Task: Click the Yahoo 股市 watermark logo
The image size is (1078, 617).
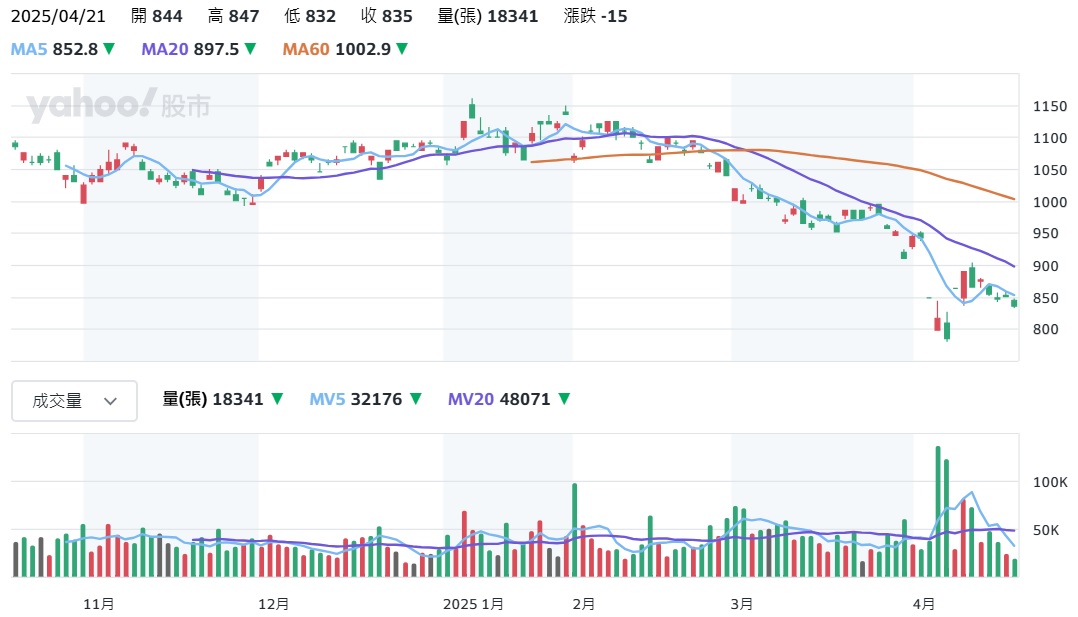Action: [118, 105]
